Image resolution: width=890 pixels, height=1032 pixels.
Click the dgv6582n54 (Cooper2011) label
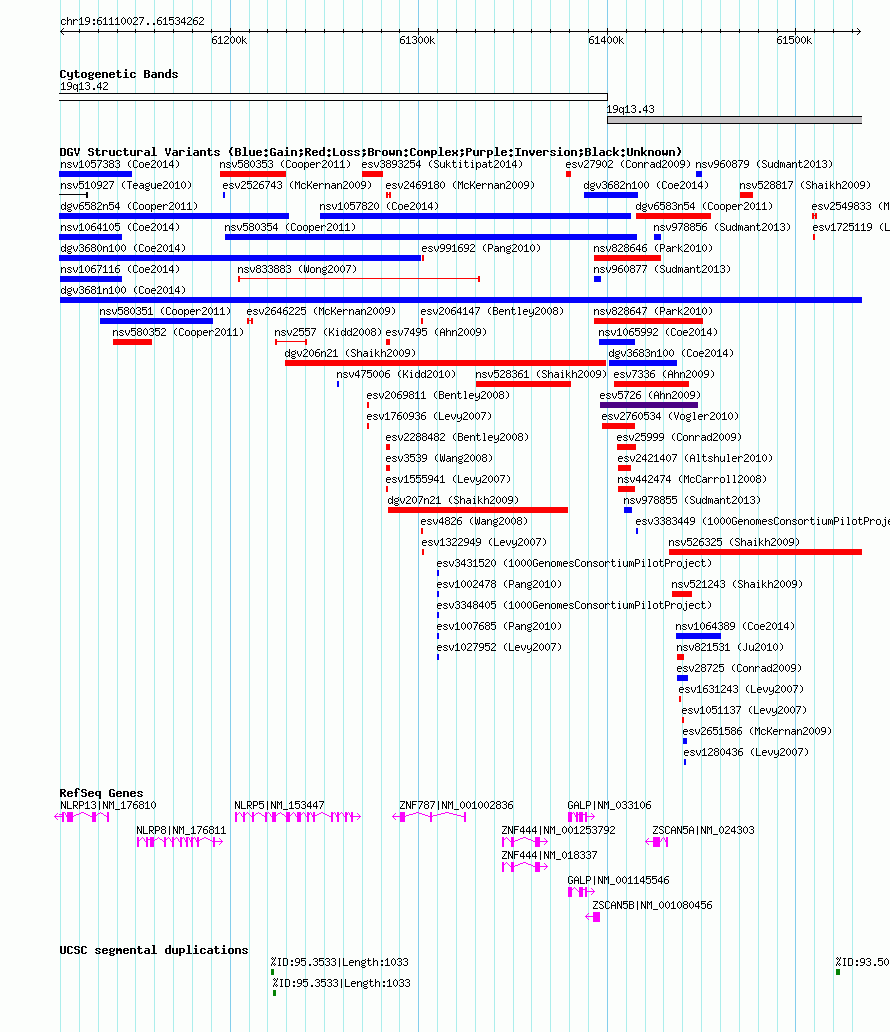pyautogui.click(x=129, y=207)
